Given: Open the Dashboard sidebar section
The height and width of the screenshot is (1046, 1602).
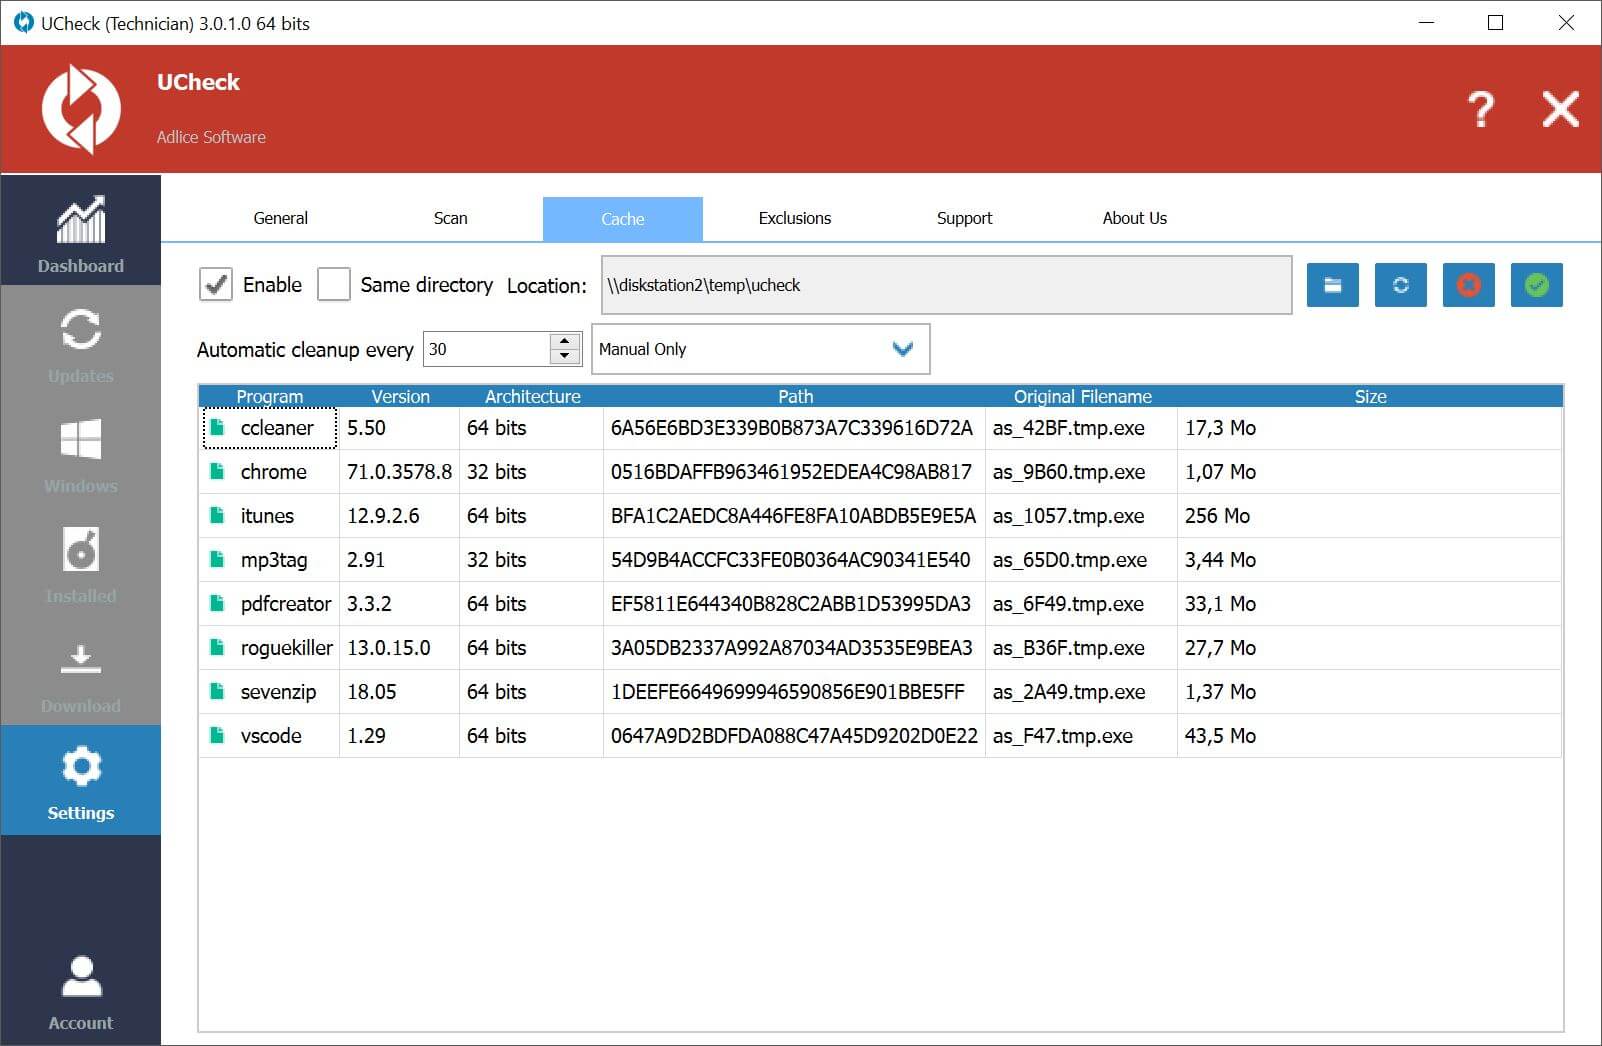Looking at the screenshot, I should point(80,232).
